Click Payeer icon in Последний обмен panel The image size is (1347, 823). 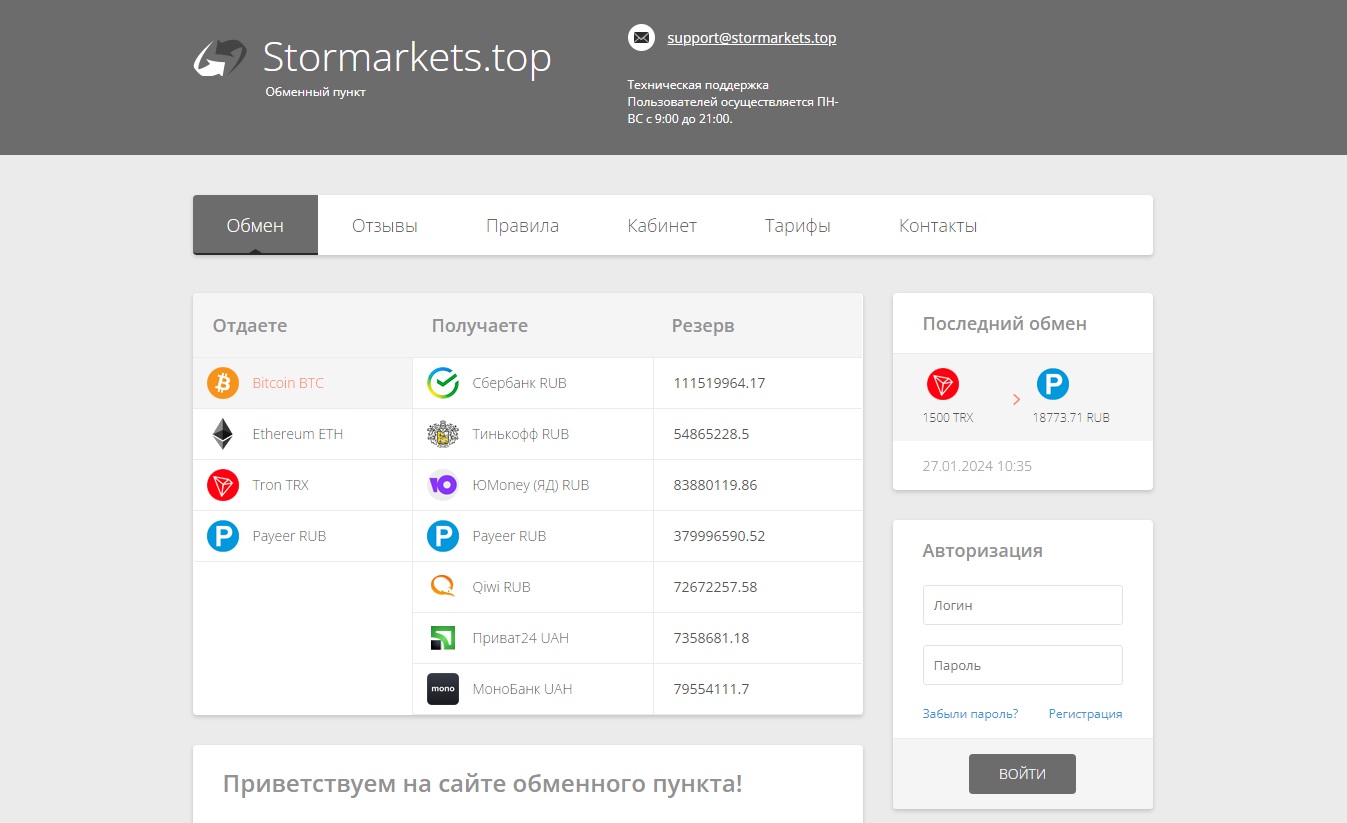[1053, 384]
